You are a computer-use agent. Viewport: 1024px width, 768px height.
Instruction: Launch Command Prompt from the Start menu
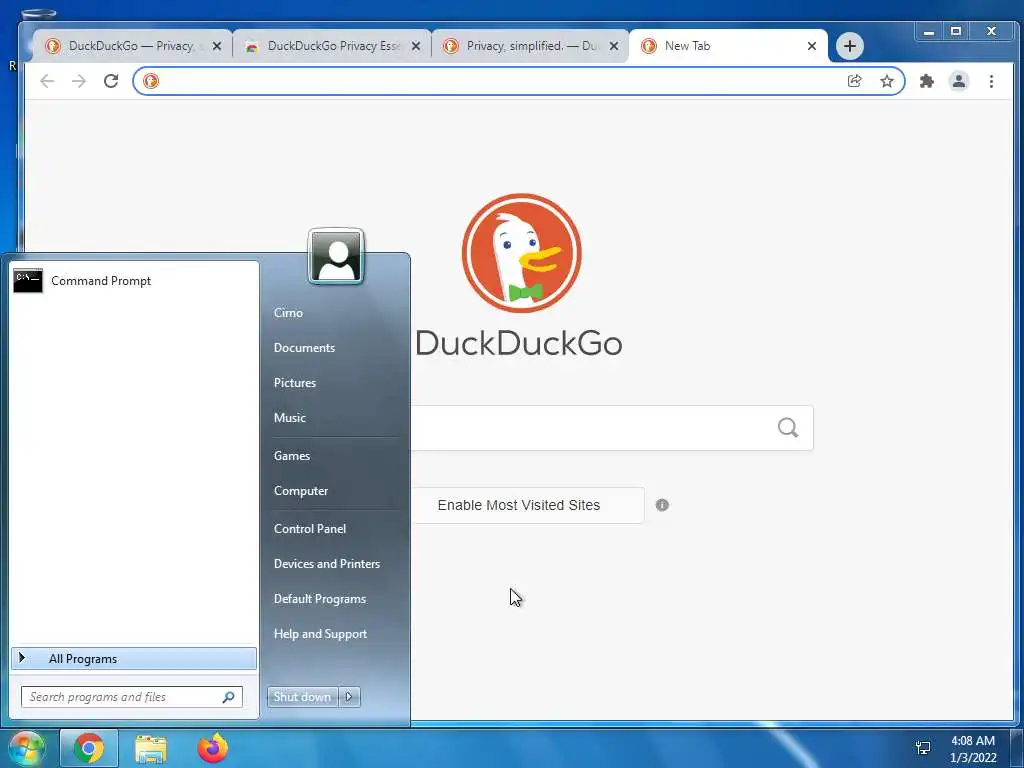134,281
